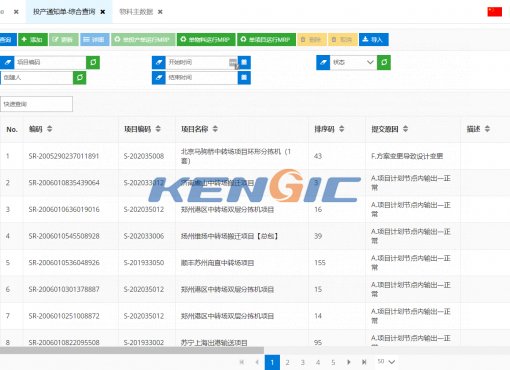Click green refresh icon beside 状态 dropdown
The width and height of the screenshot is (510, 370).
pos(384,62)
